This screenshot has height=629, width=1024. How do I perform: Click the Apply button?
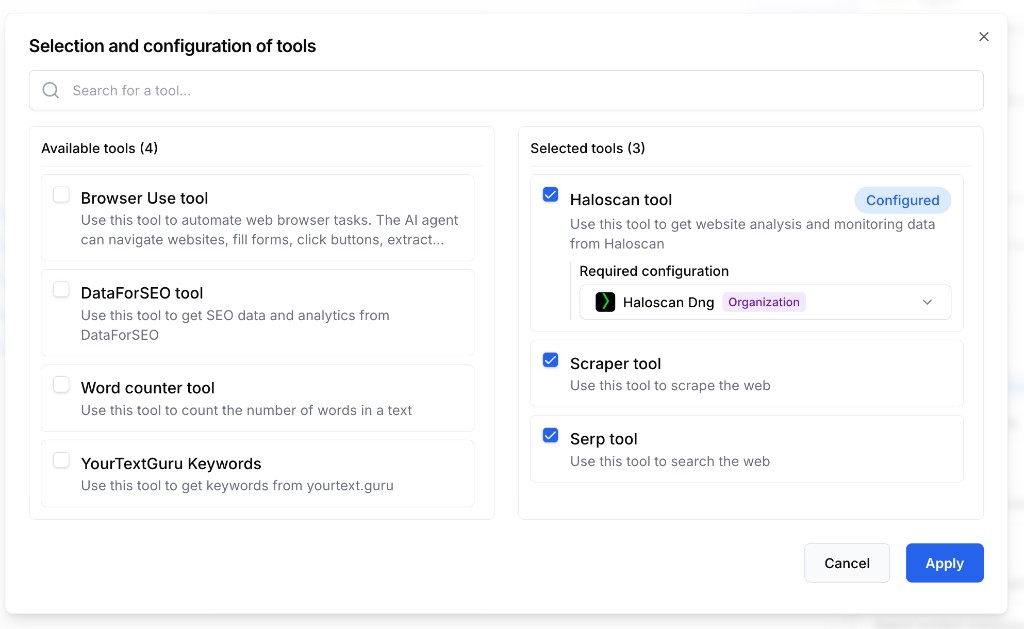[x=944, y=563]
